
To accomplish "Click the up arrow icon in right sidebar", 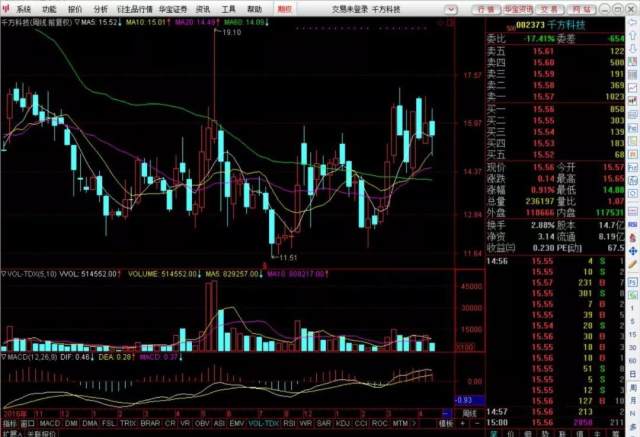I will [x=633, y=36].
